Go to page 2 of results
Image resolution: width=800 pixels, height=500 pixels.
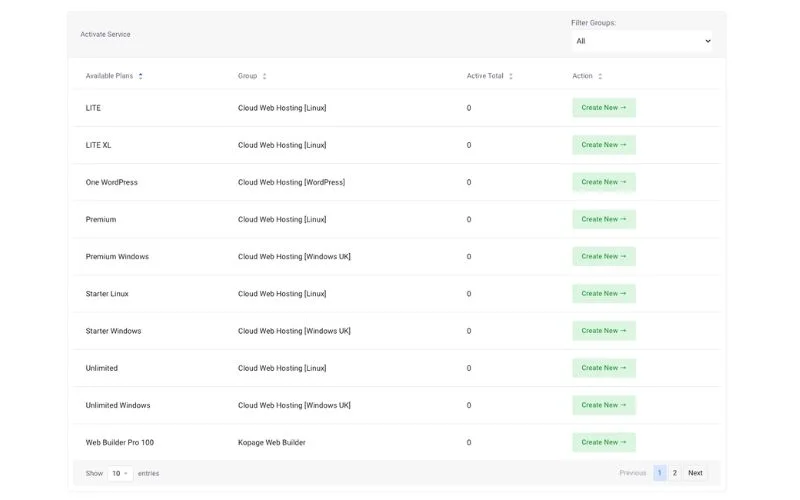(674, 473)
